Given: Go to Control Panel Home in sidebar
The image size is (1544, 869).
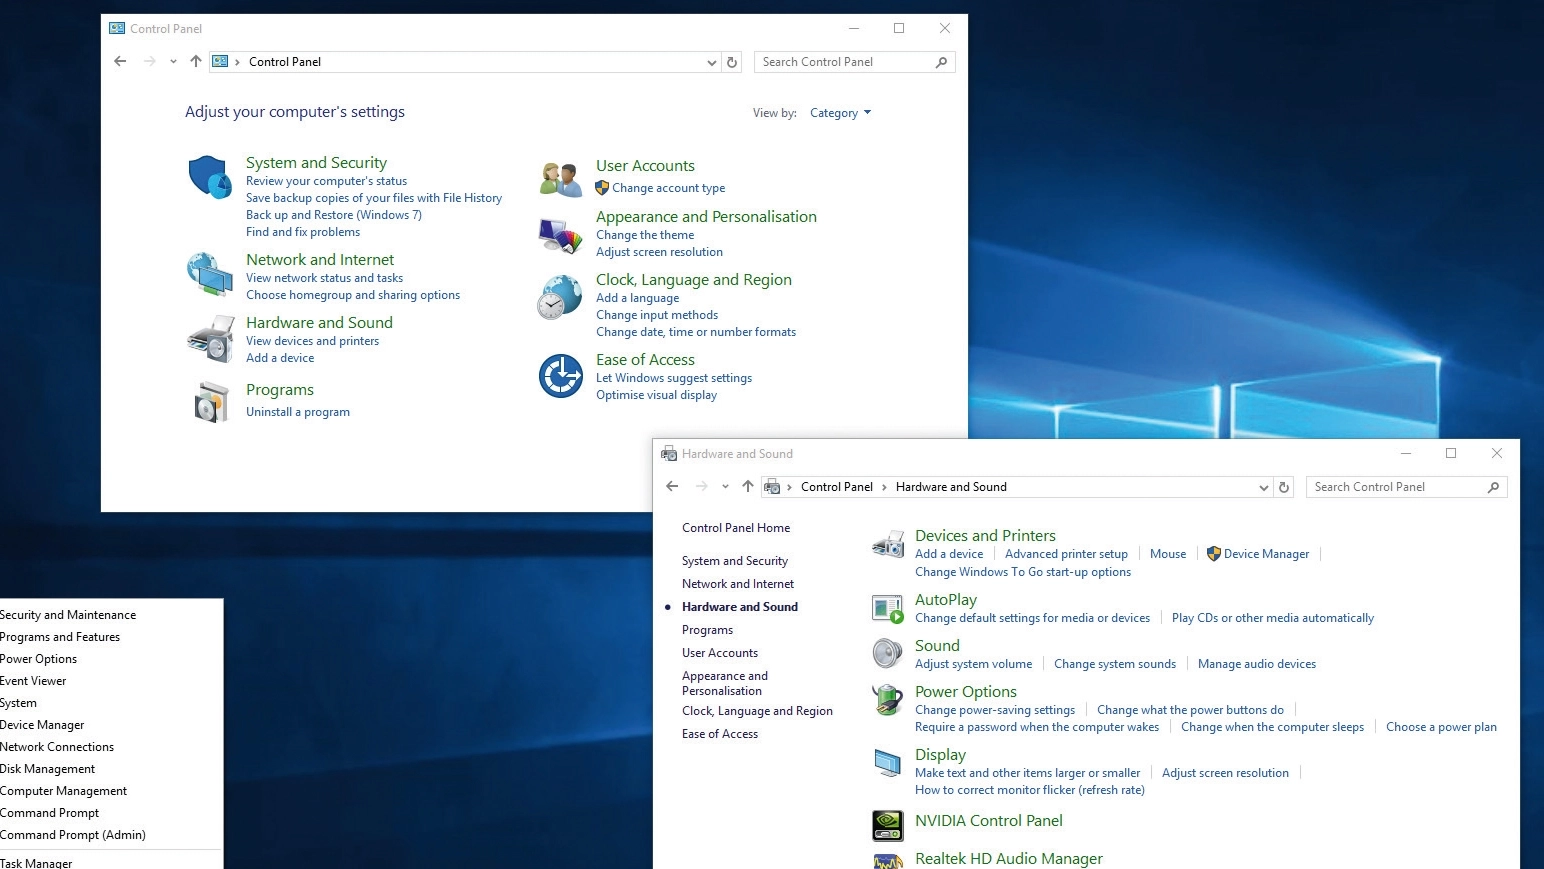Looking at the screenshot, I should coord(736,528).
